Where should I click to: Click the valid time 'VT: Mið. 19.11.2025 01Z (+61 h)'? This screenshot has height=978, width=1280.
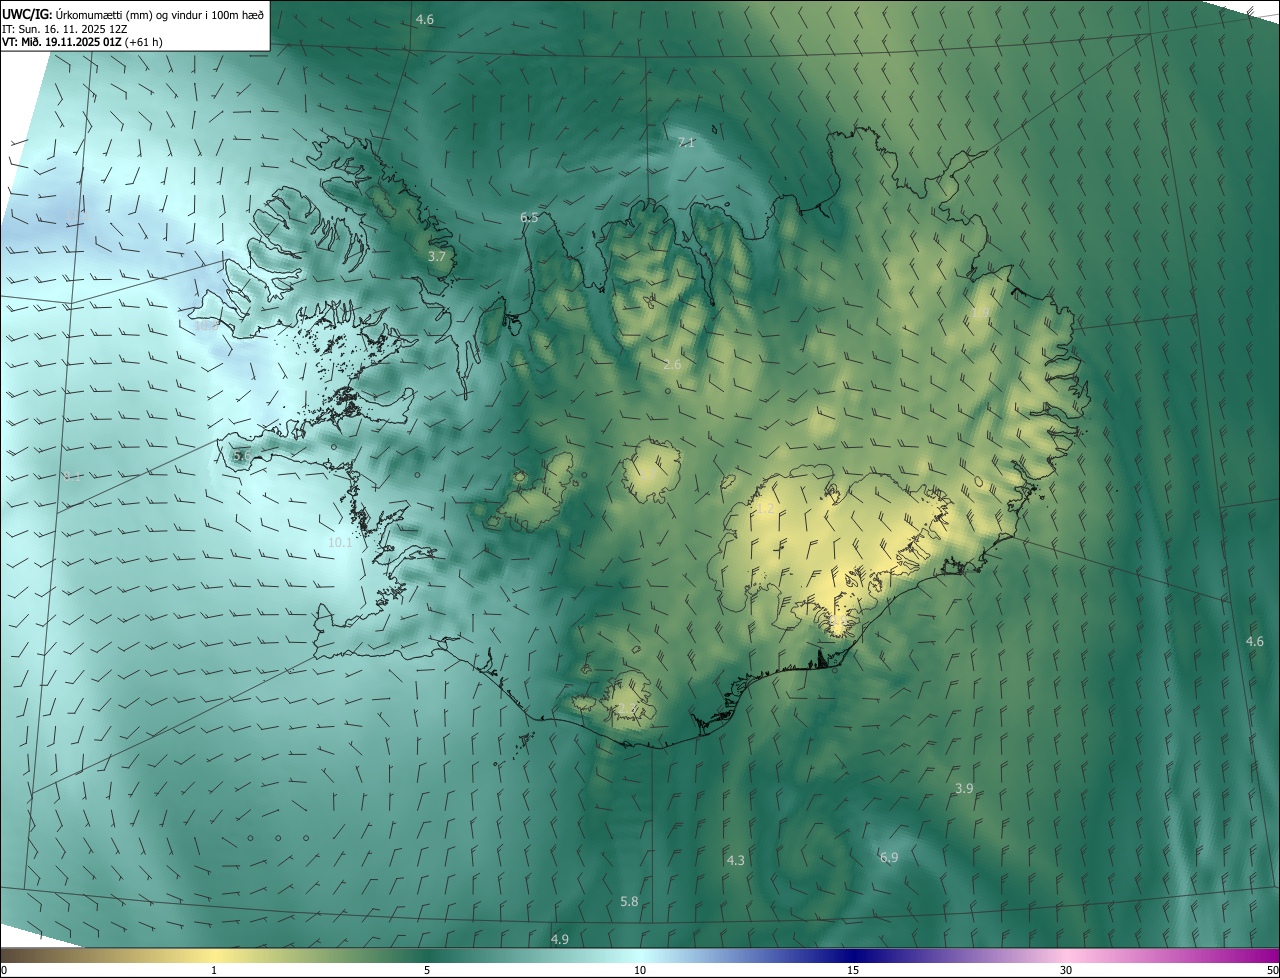(82, 42)
